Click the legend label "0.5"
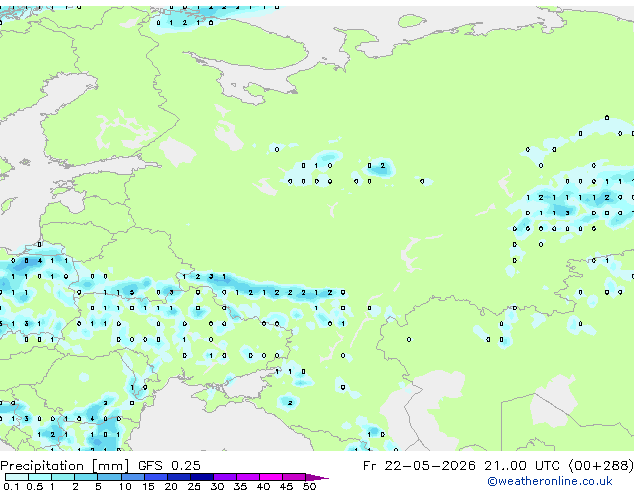Viewport: 634px width, 490px height. click(35, 486)
